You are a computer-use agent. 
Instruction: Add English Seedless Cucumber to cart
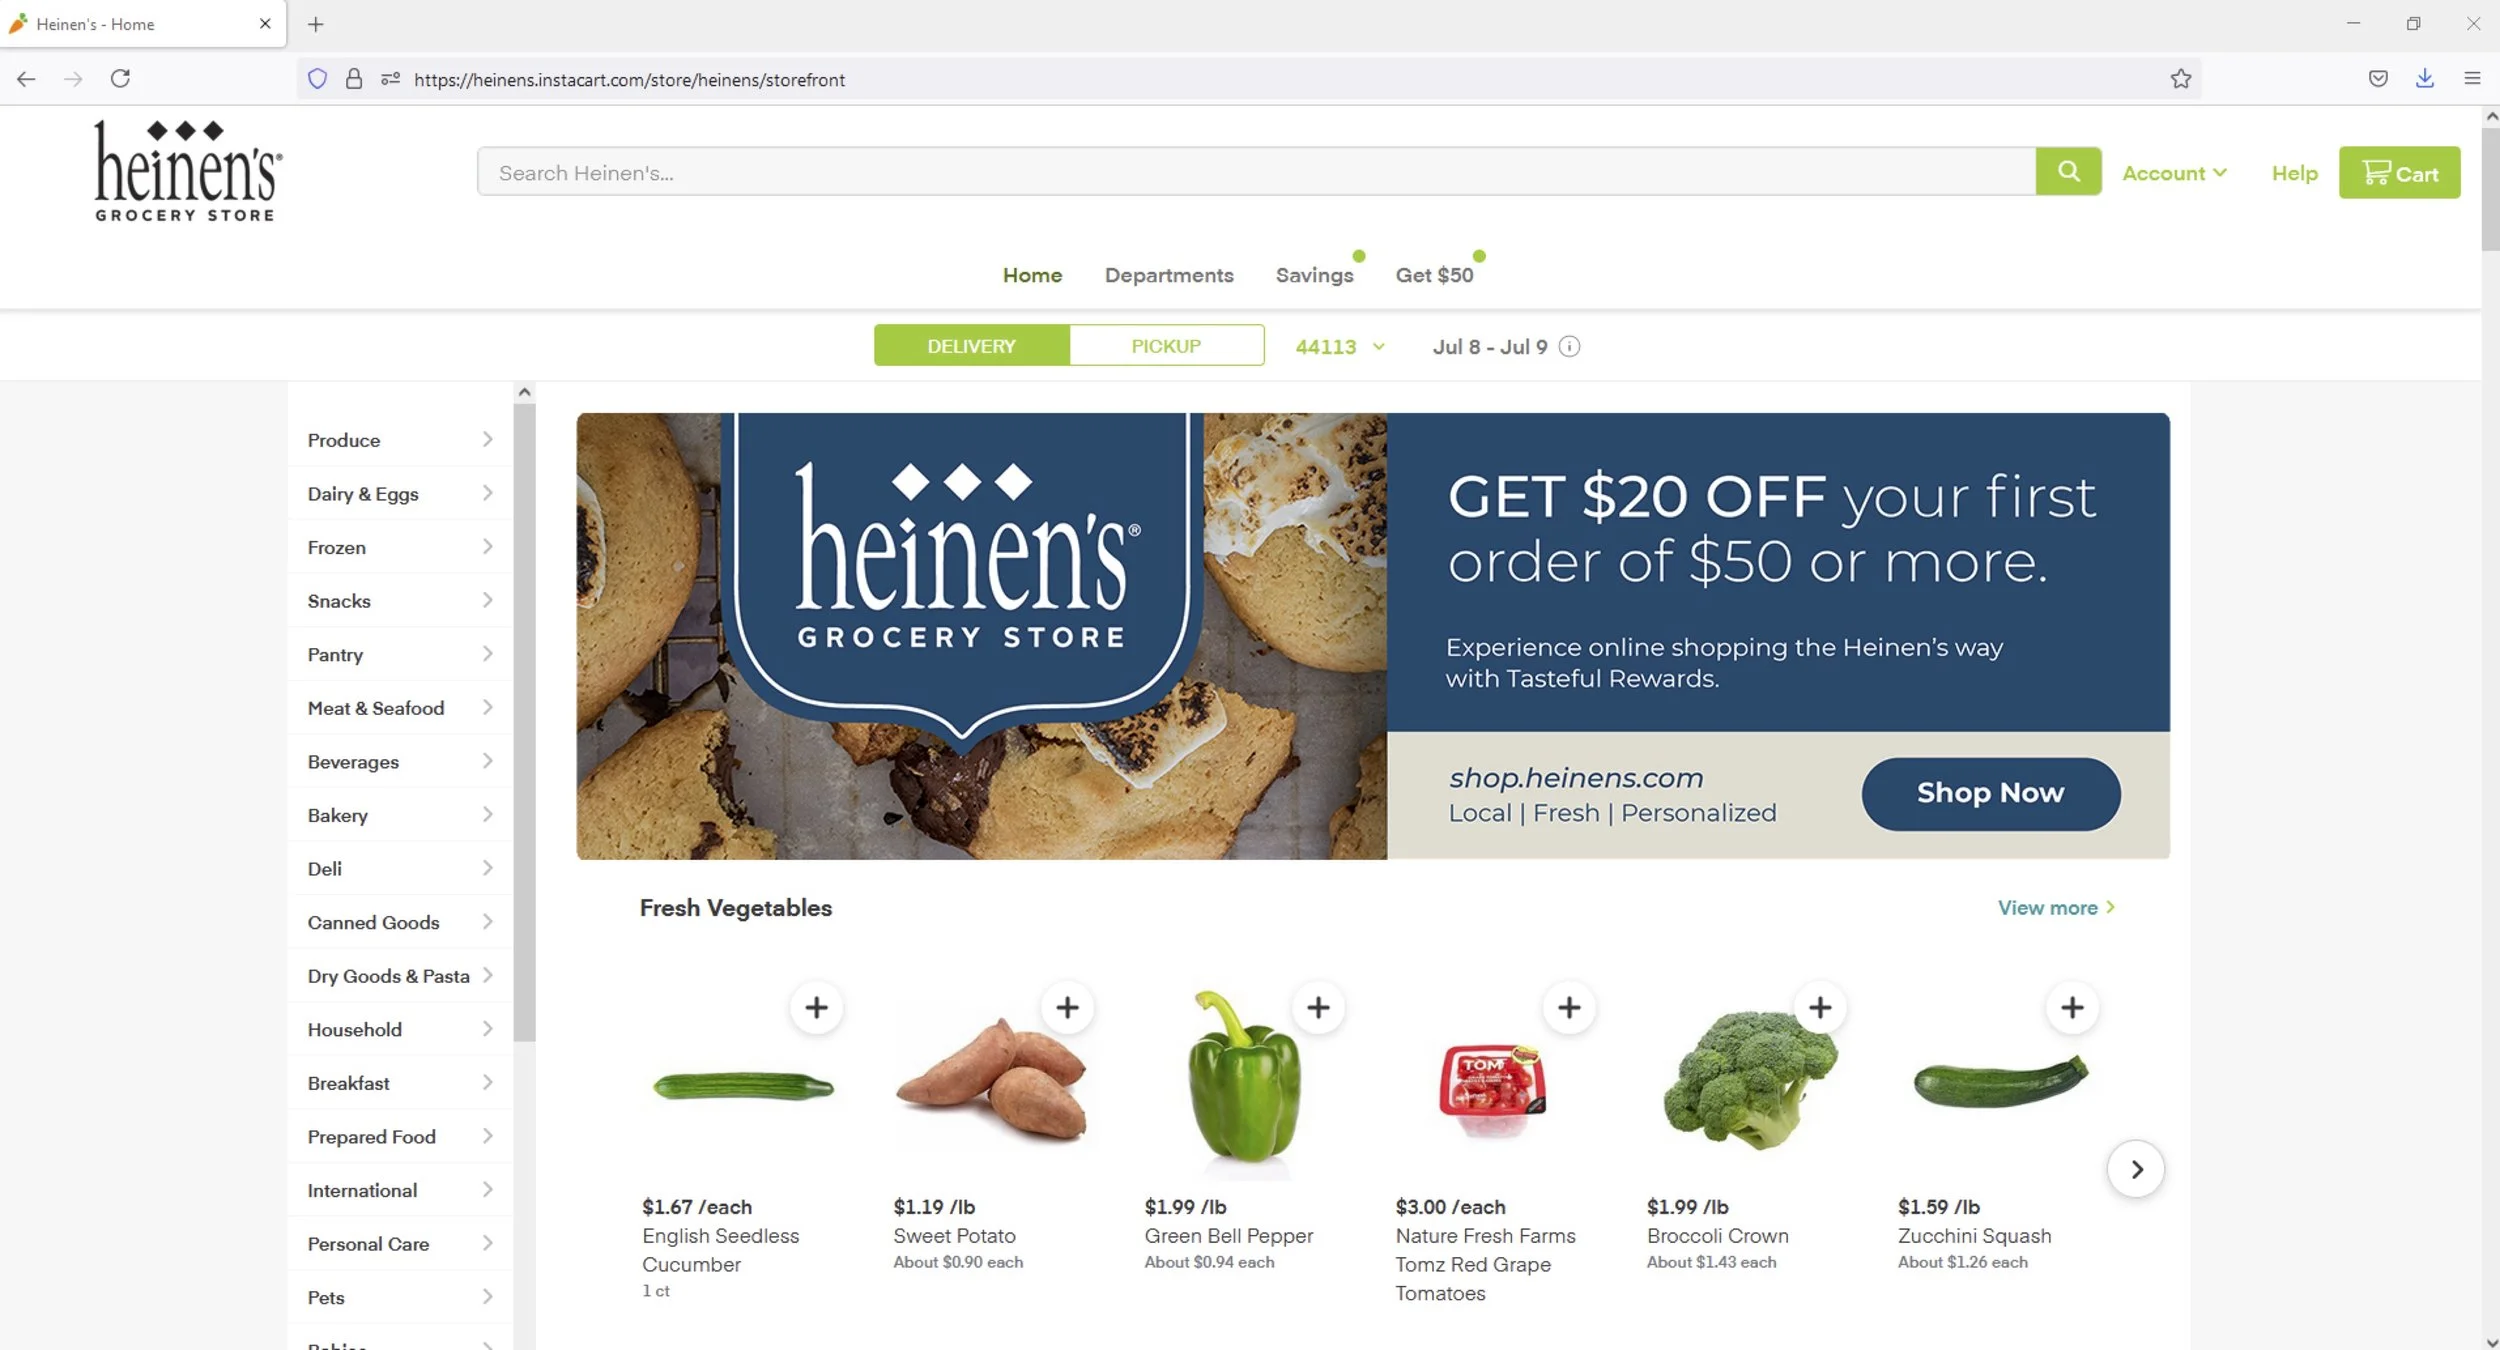click(816, 1007)
